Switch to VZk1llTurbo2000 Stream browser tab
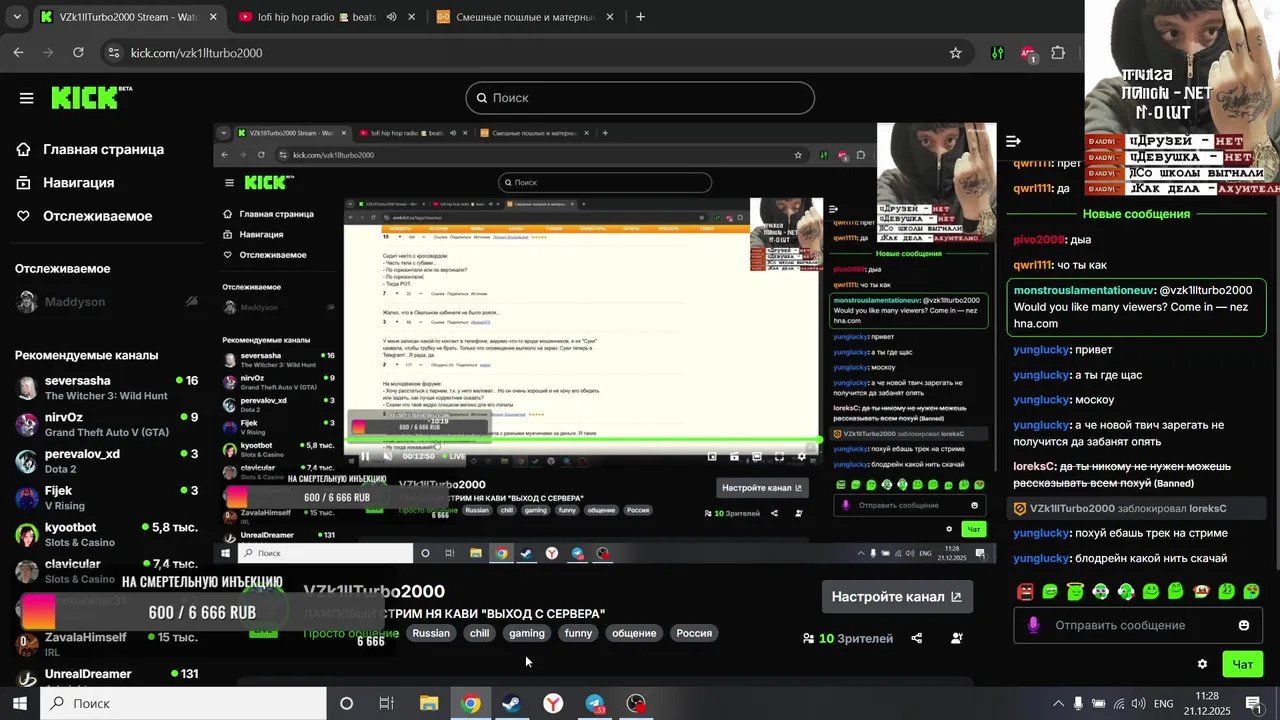Viewport: 1280px width, 720px height. pyautogui.click(x=128, y=17)
